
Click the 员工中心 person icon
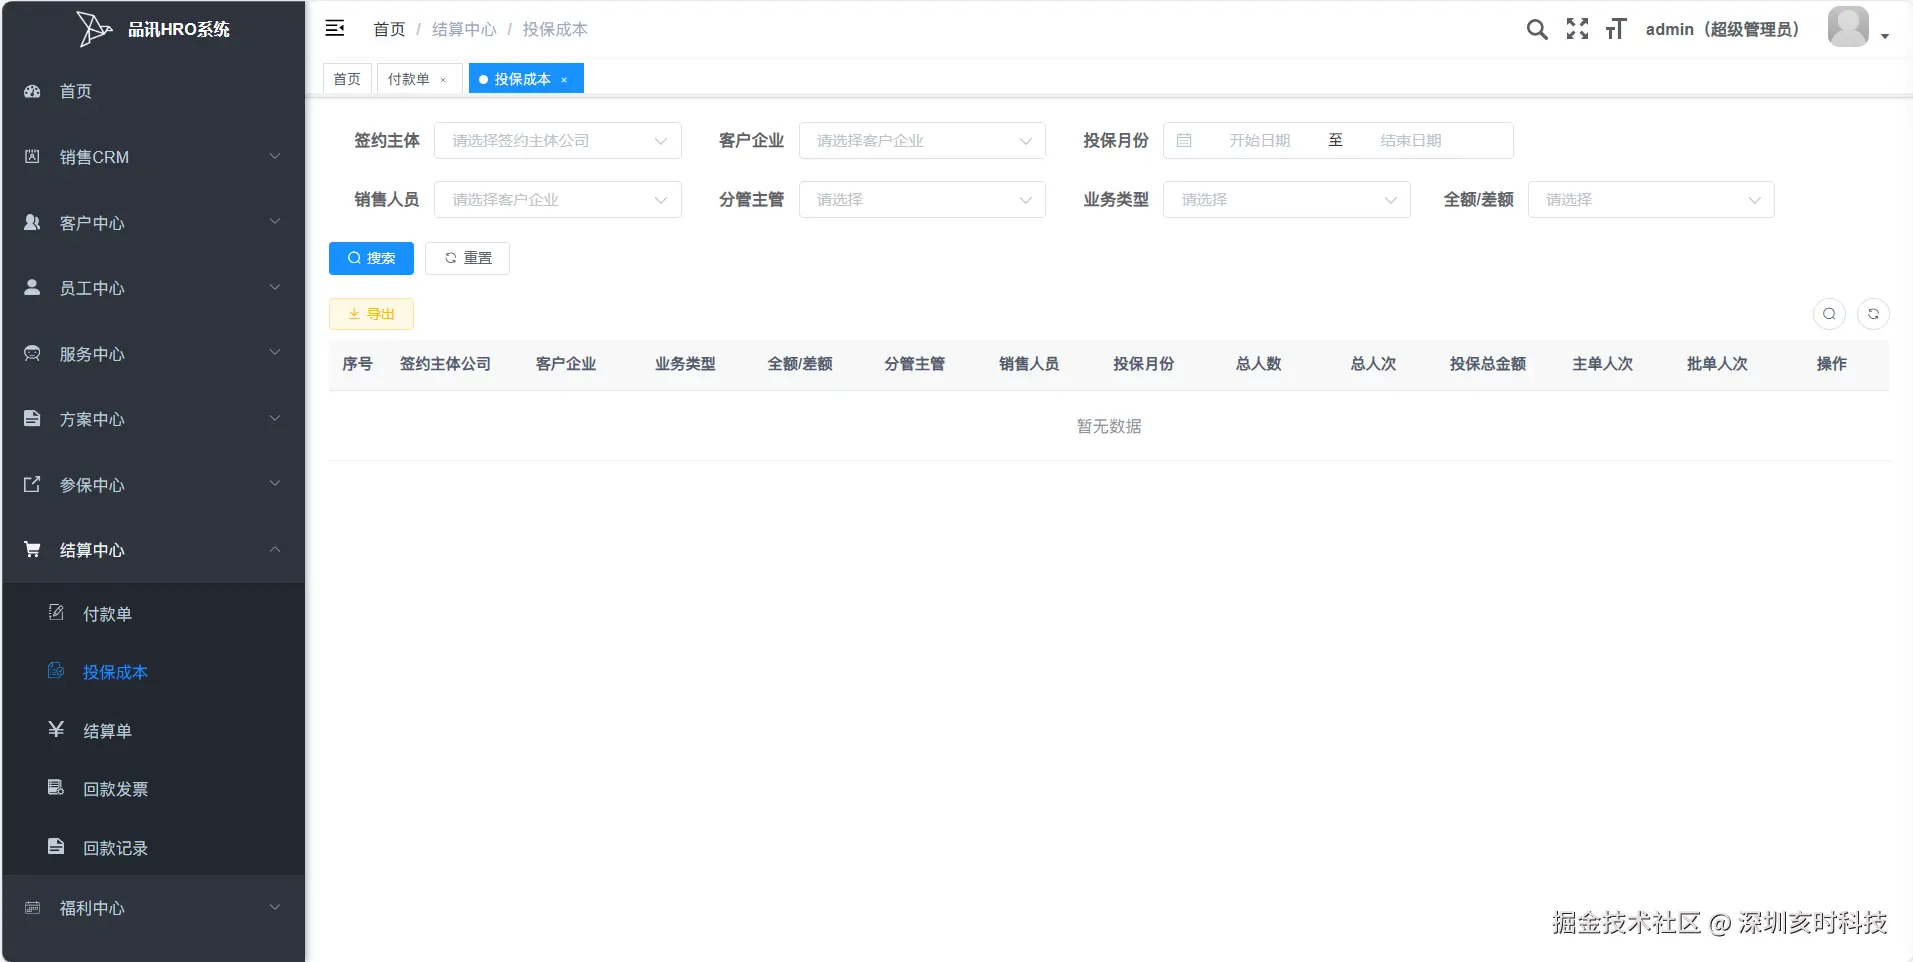(32, 287)
